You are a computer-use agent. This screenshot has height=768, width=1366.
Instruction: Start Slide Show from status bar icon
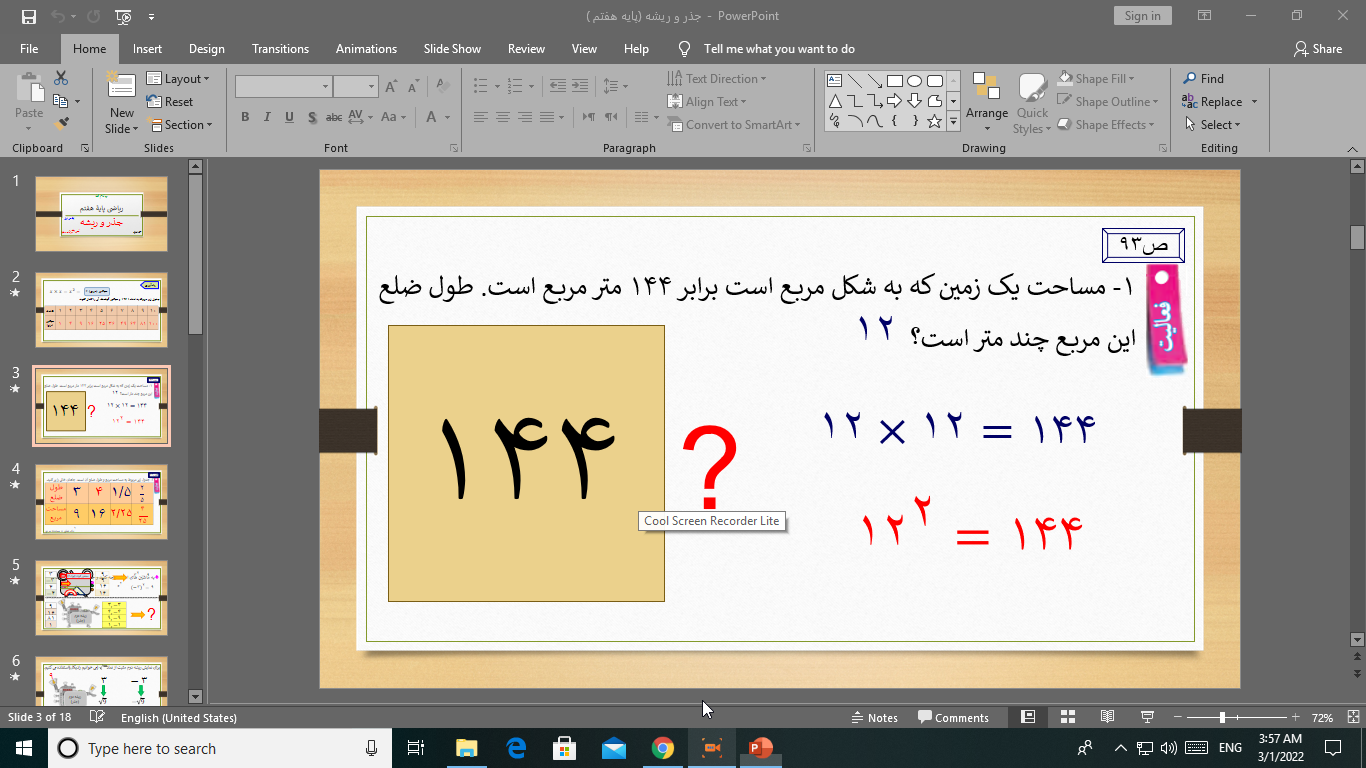[x=1147, y=717]
